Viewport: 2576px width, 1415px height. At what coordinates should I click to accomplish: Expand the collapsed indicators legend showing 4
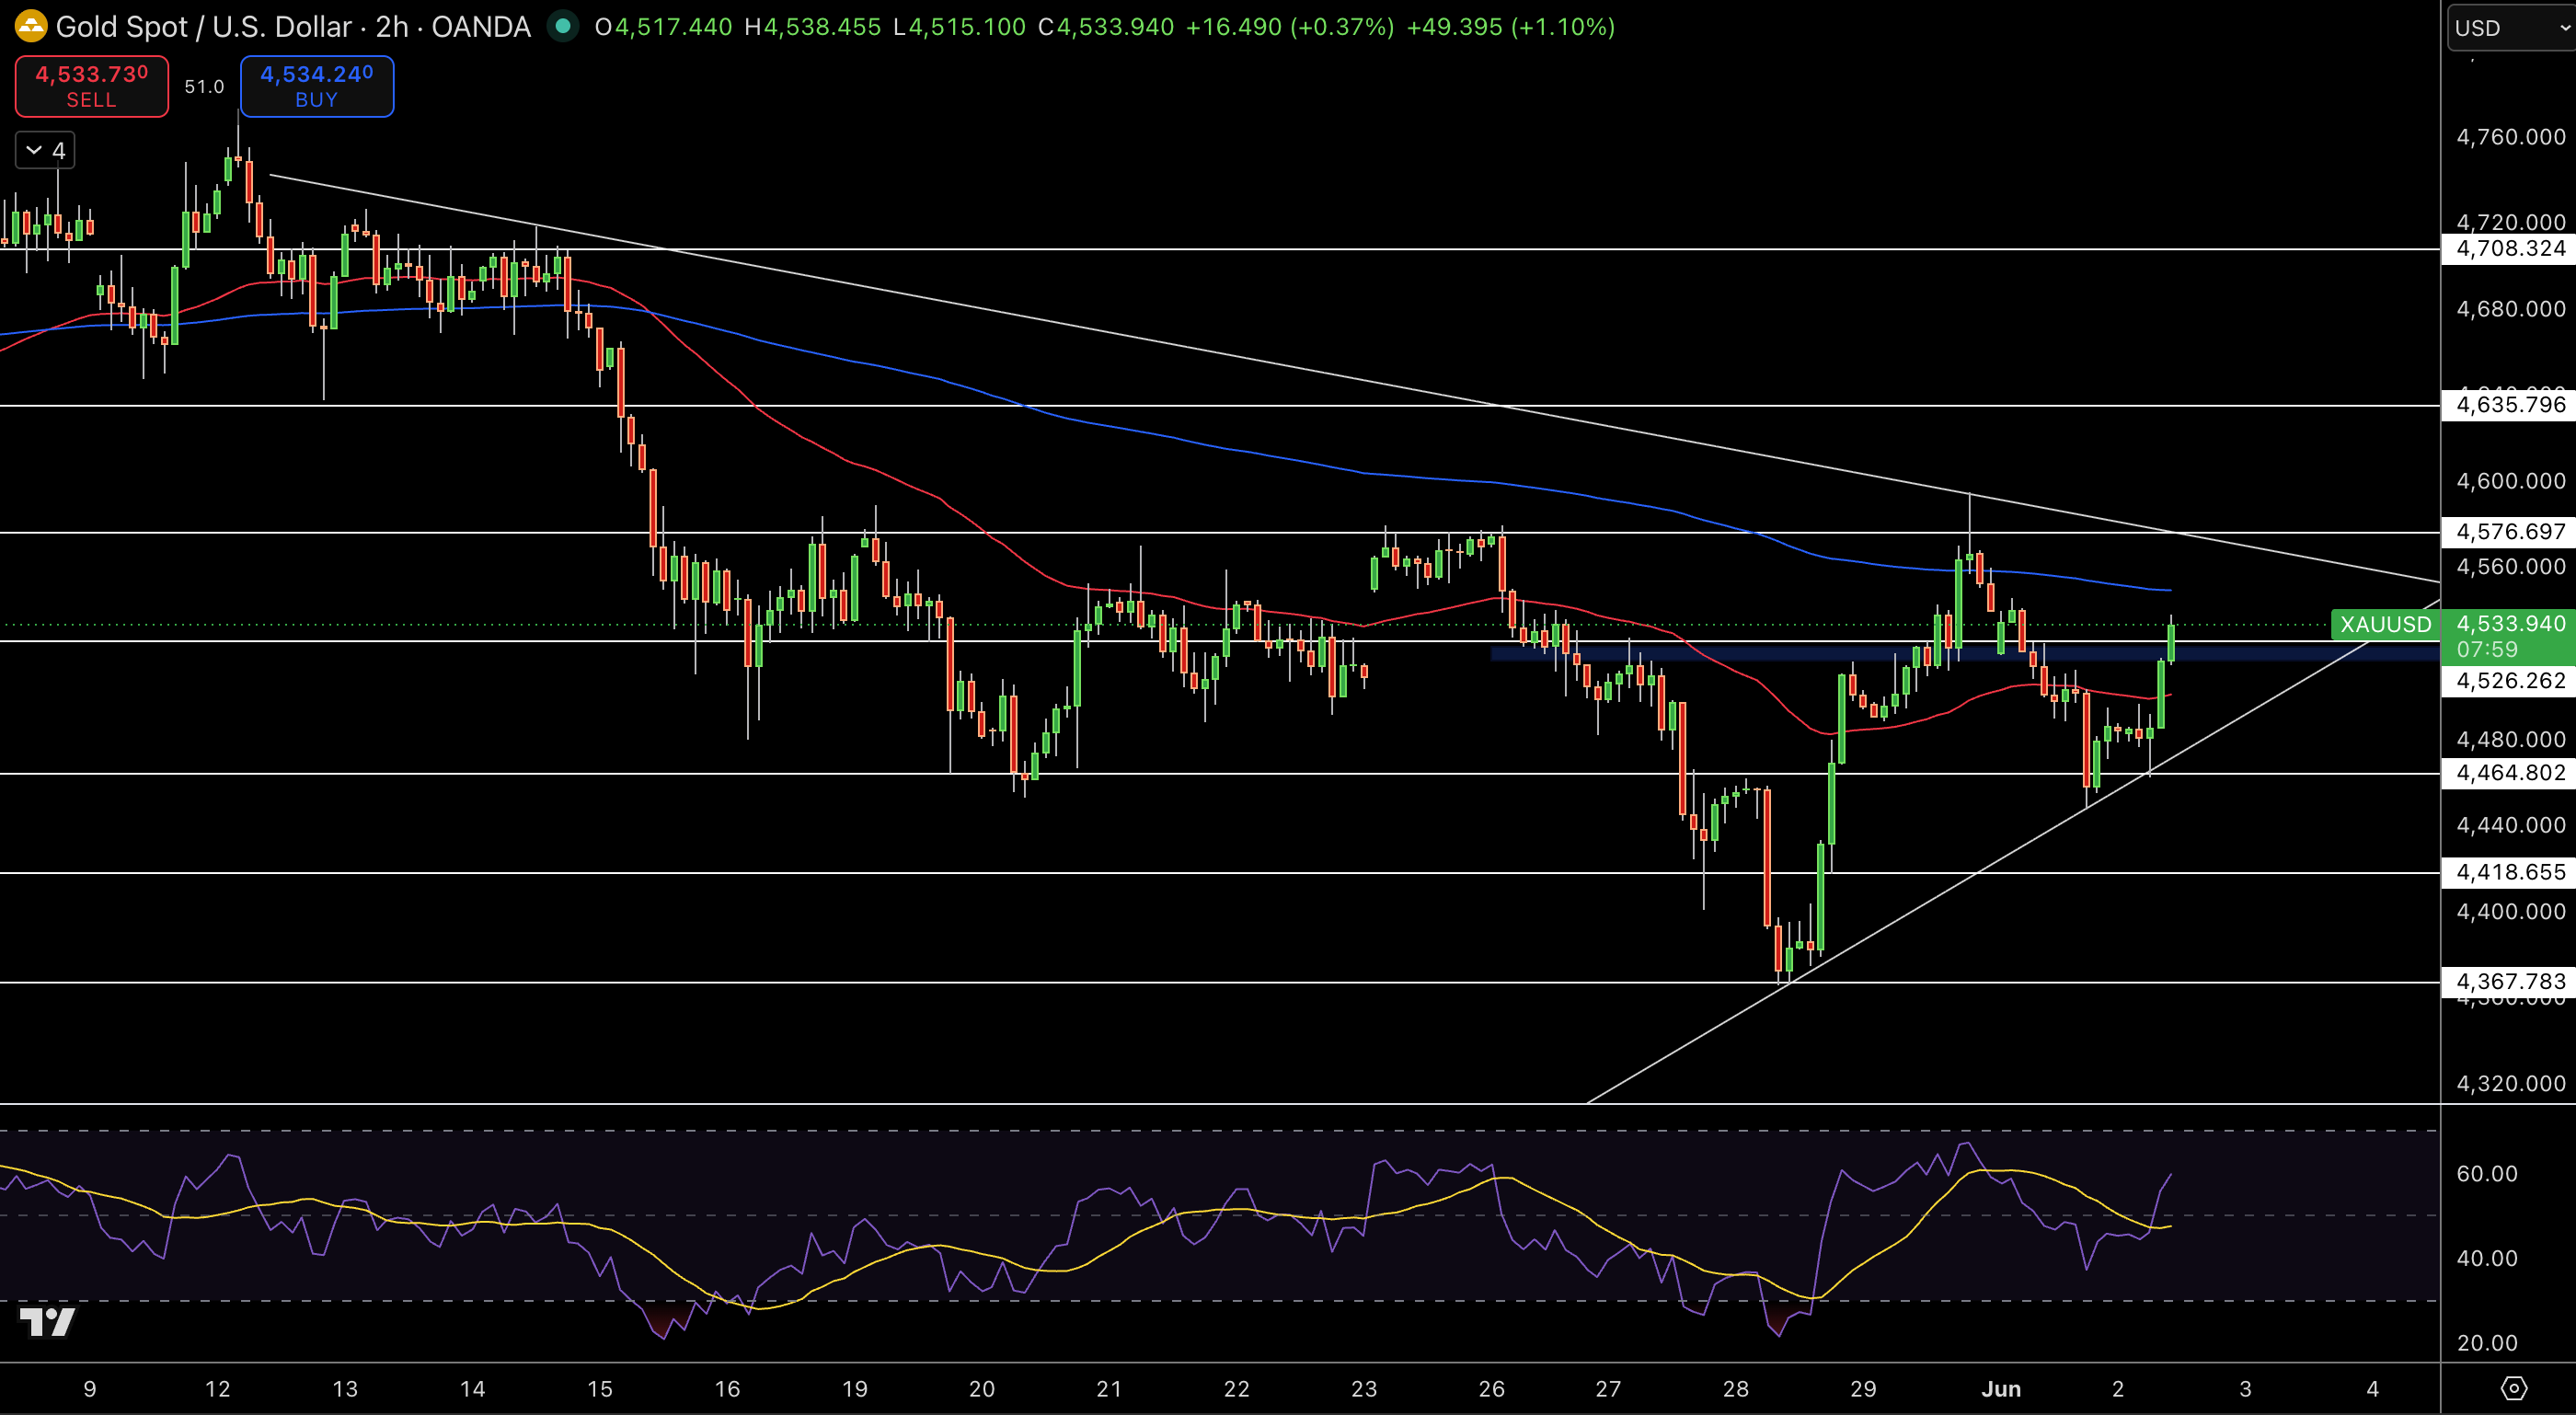(x=45, y=150)
